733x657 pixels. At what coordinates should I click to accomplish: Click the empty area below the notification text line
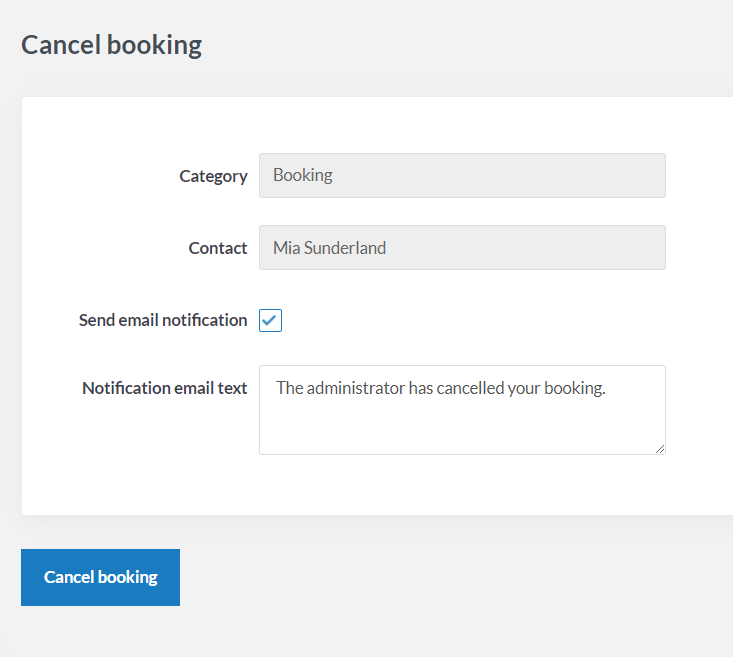[460, 428]
